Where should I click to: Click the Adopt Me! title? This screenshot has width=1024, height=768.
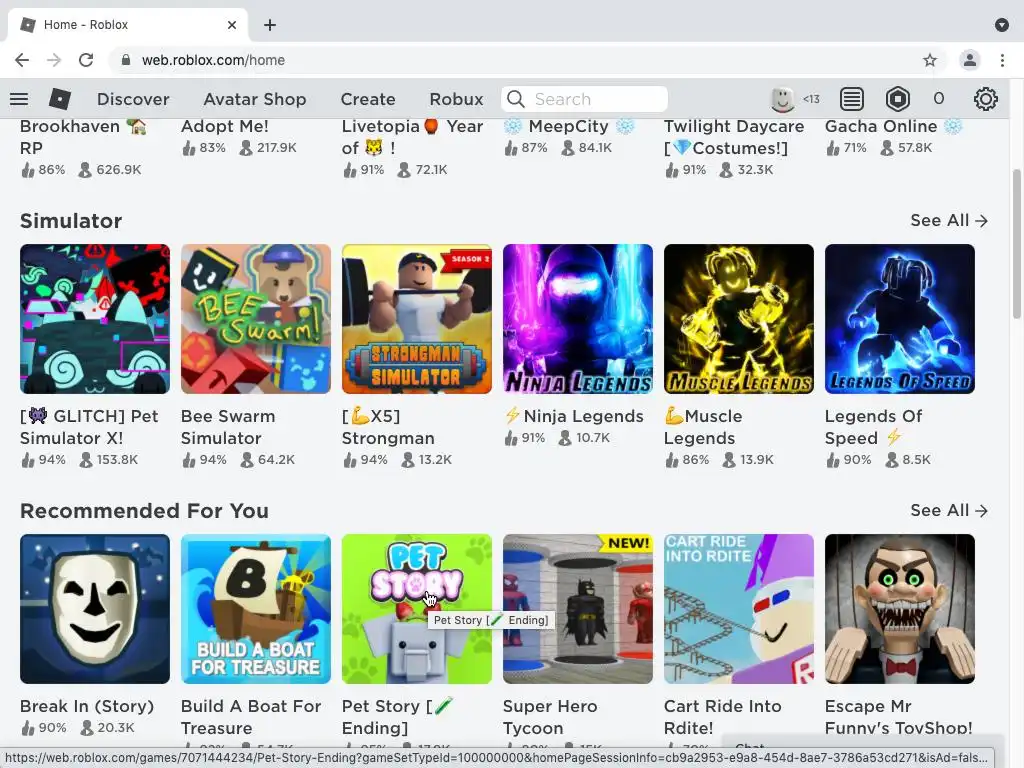(225, 126)
